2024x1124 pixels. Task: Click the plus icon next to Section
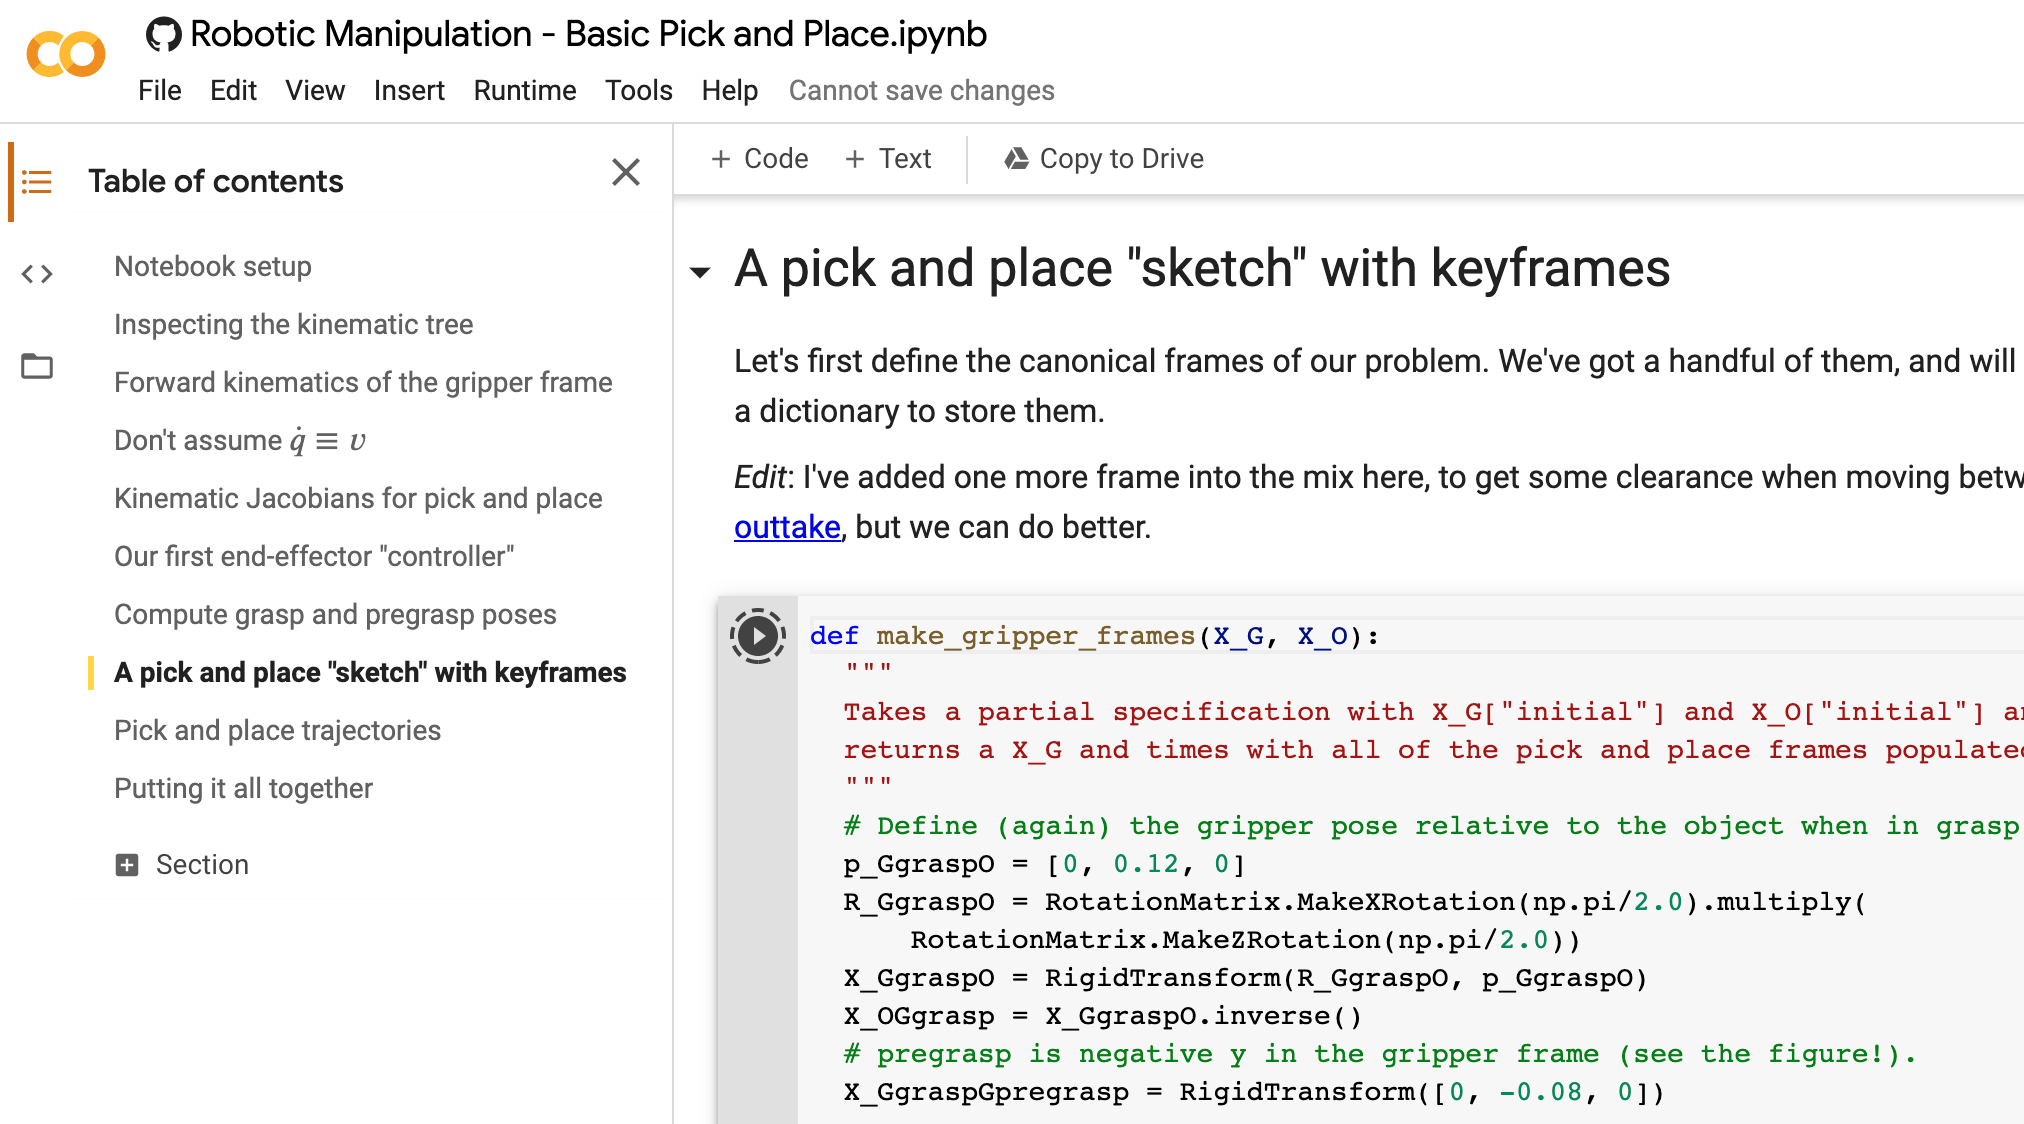point(127,865)
